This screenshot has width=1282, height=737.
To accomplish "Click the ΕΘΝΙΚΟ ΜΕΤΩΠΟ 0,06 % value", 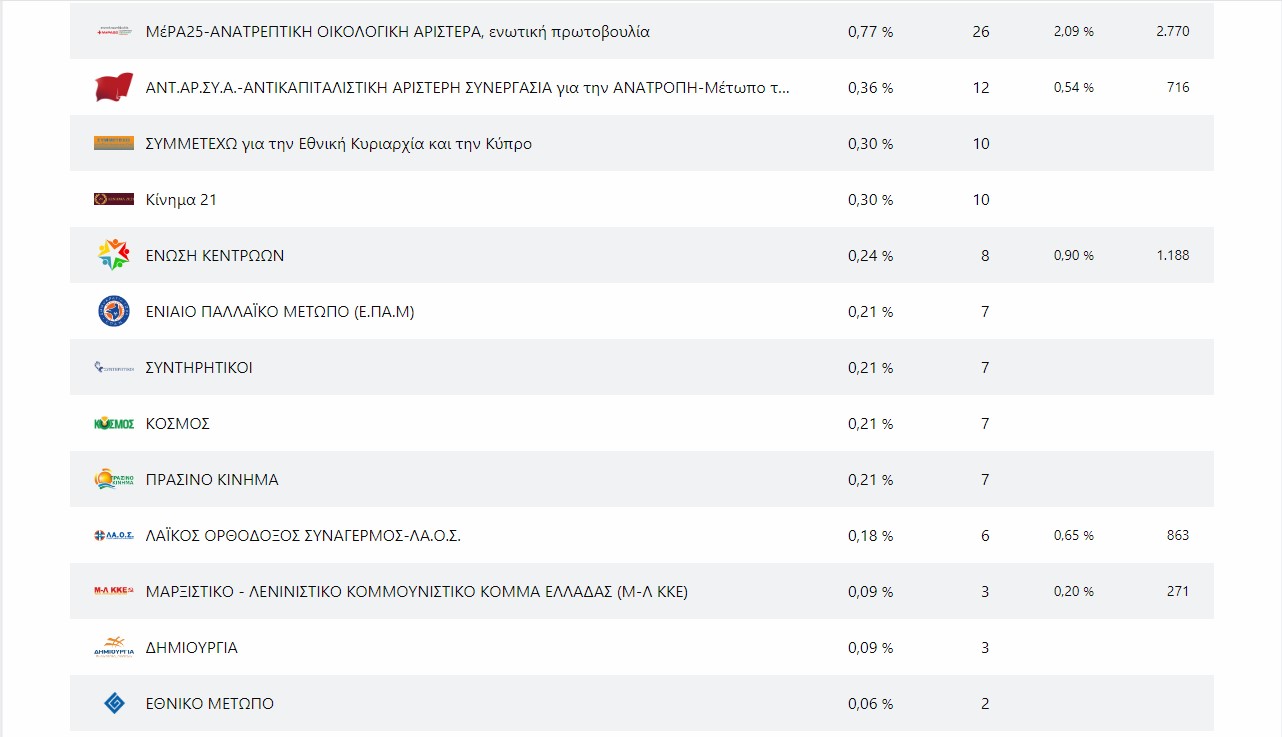I will 870,704.
